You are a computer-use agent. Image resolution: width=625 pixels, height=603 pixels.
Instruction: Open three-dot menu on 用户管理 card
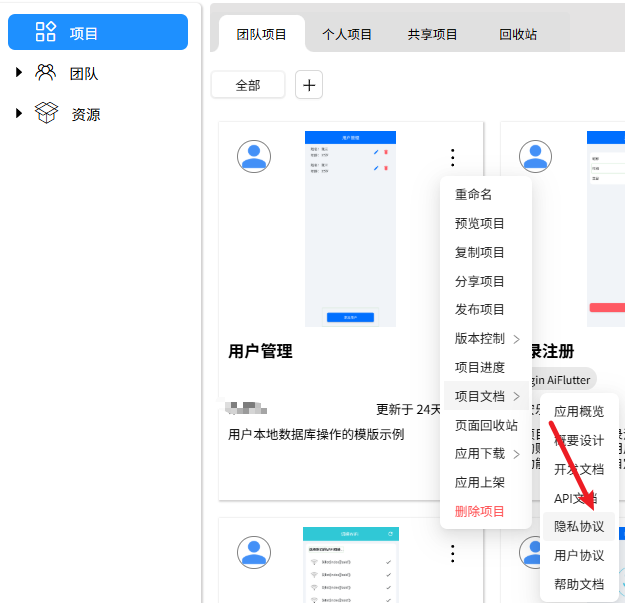point(452,158)
